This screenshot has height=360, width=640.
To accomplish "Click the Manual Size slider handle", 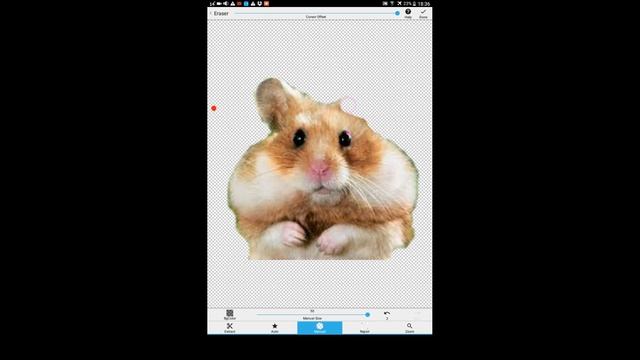I will [x=367, y=315].
